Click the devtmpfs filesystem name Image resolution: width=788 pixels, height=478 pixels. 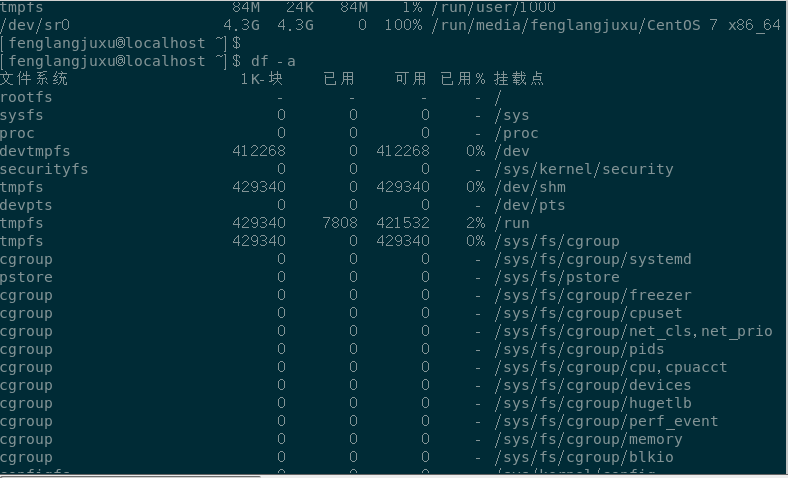click(x=35, y=151)
